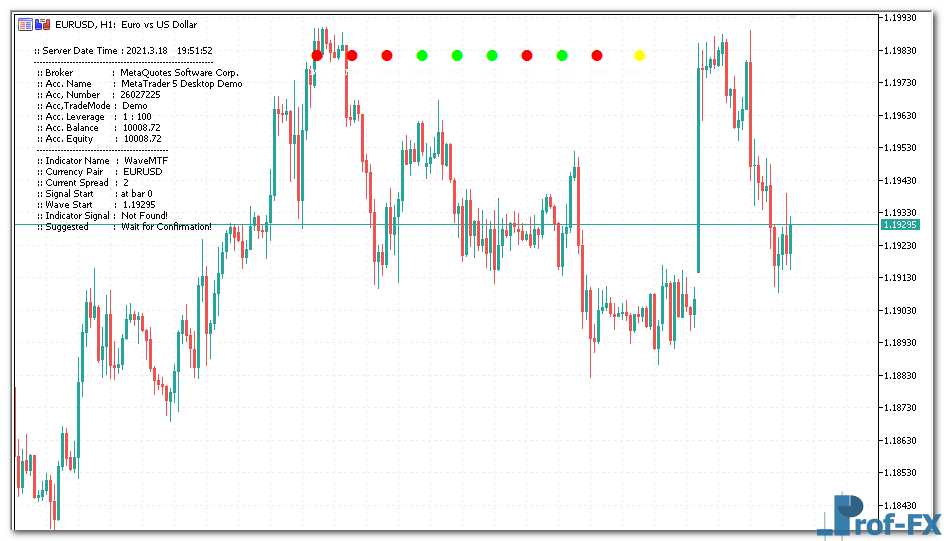Click the leftmost red signal dot
This screenshot has height=541, width=944.
pyautogui.click(x=317, y=56)
